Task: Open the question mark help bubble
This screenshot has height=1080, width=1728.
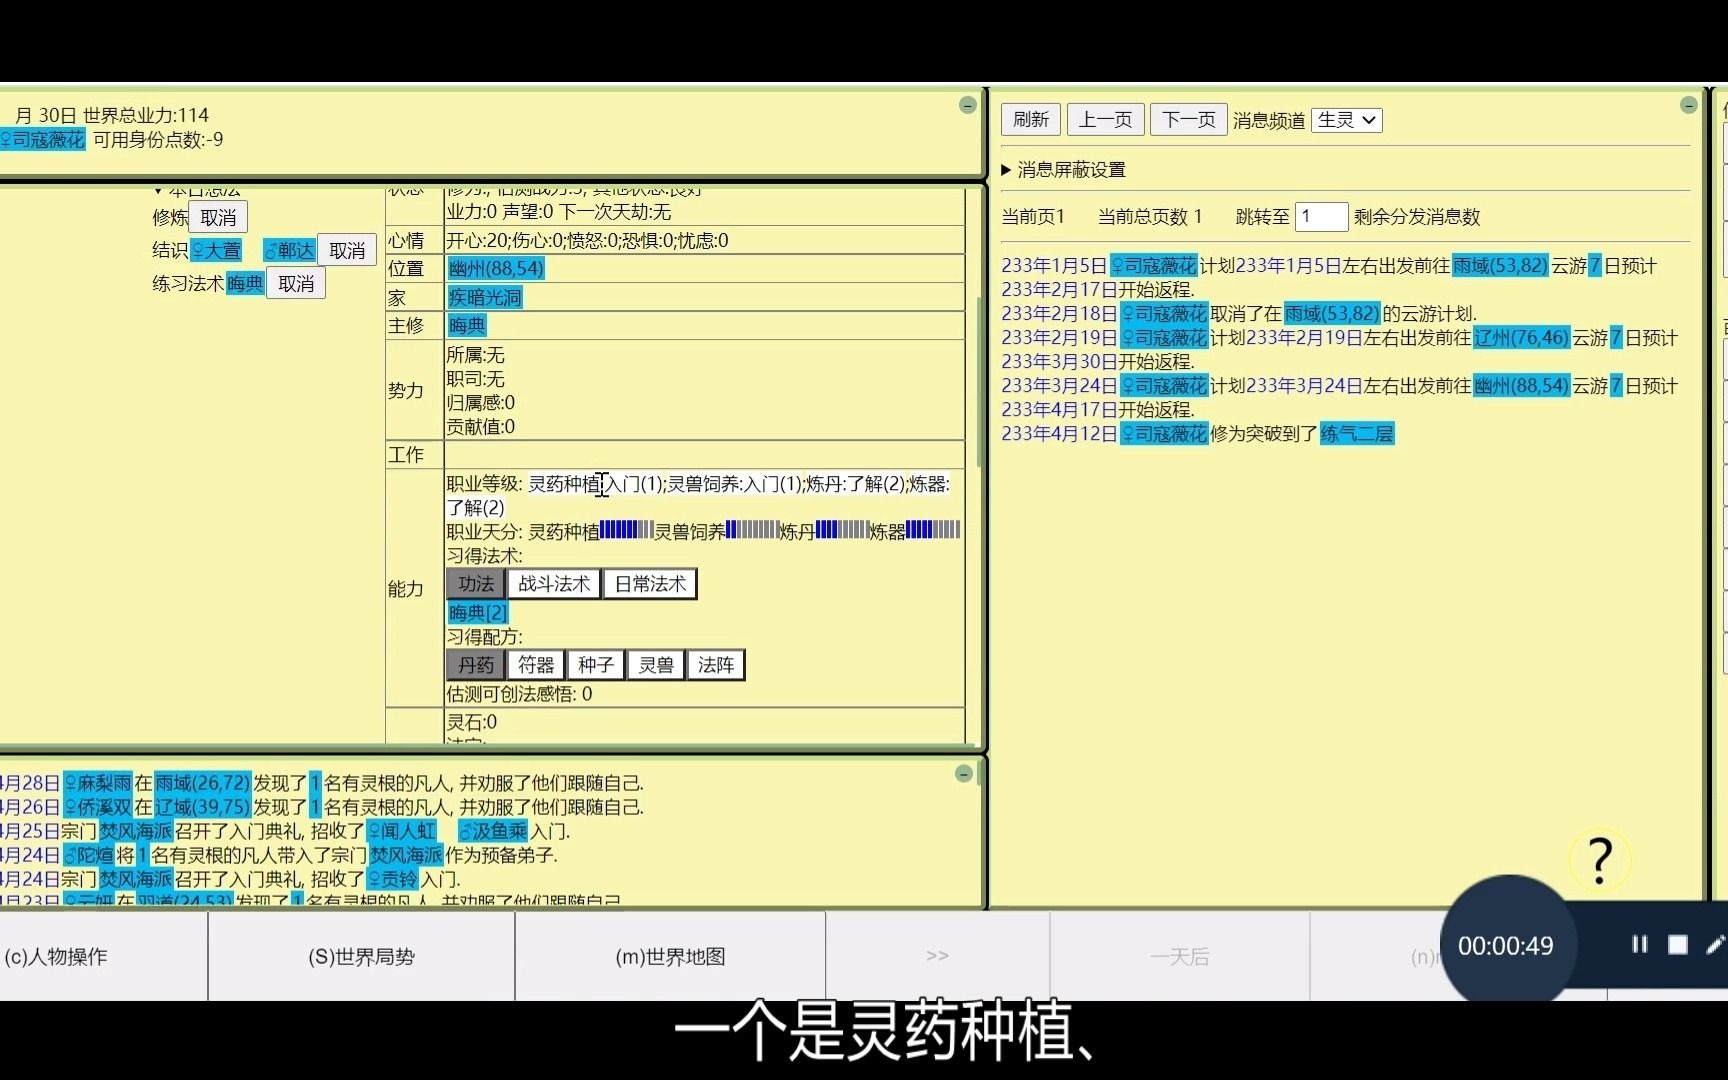Action: click(1600, 859)
